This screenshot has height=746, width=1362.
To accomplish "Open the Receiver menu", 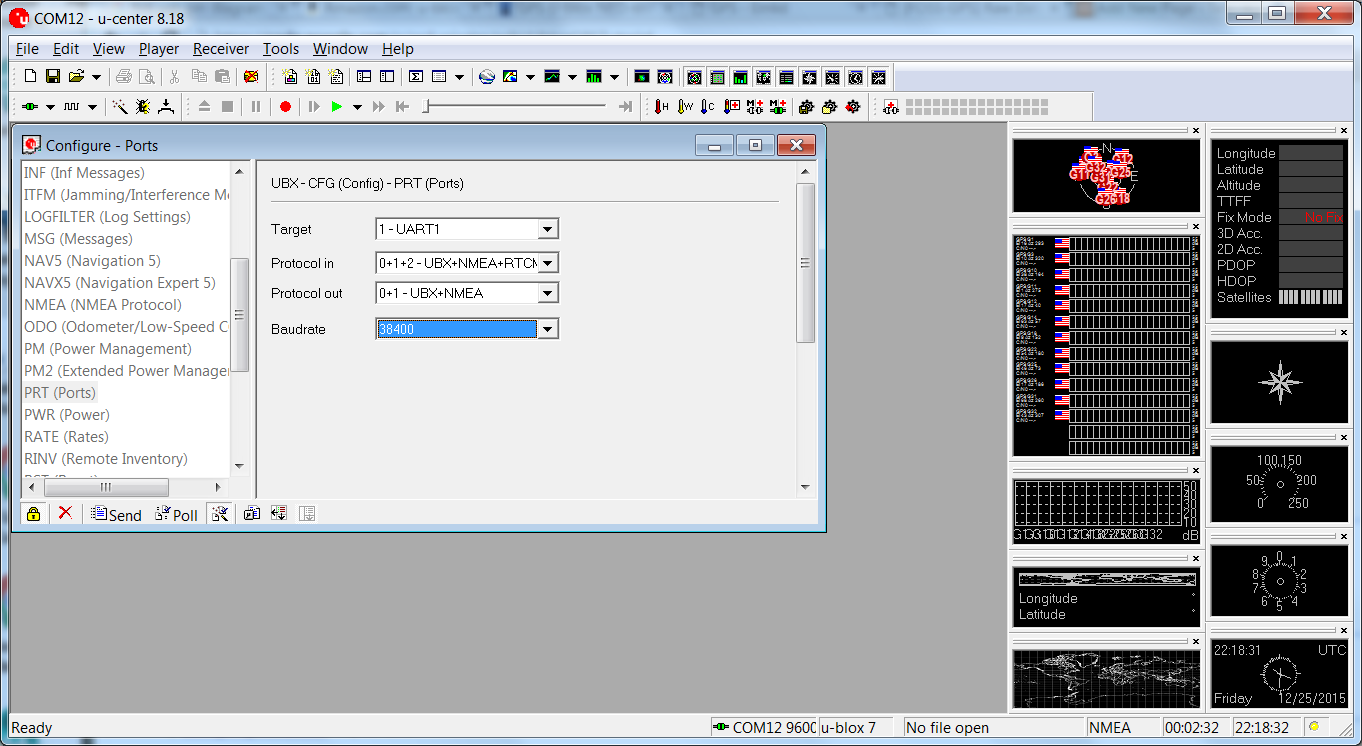I will point(221,49).
